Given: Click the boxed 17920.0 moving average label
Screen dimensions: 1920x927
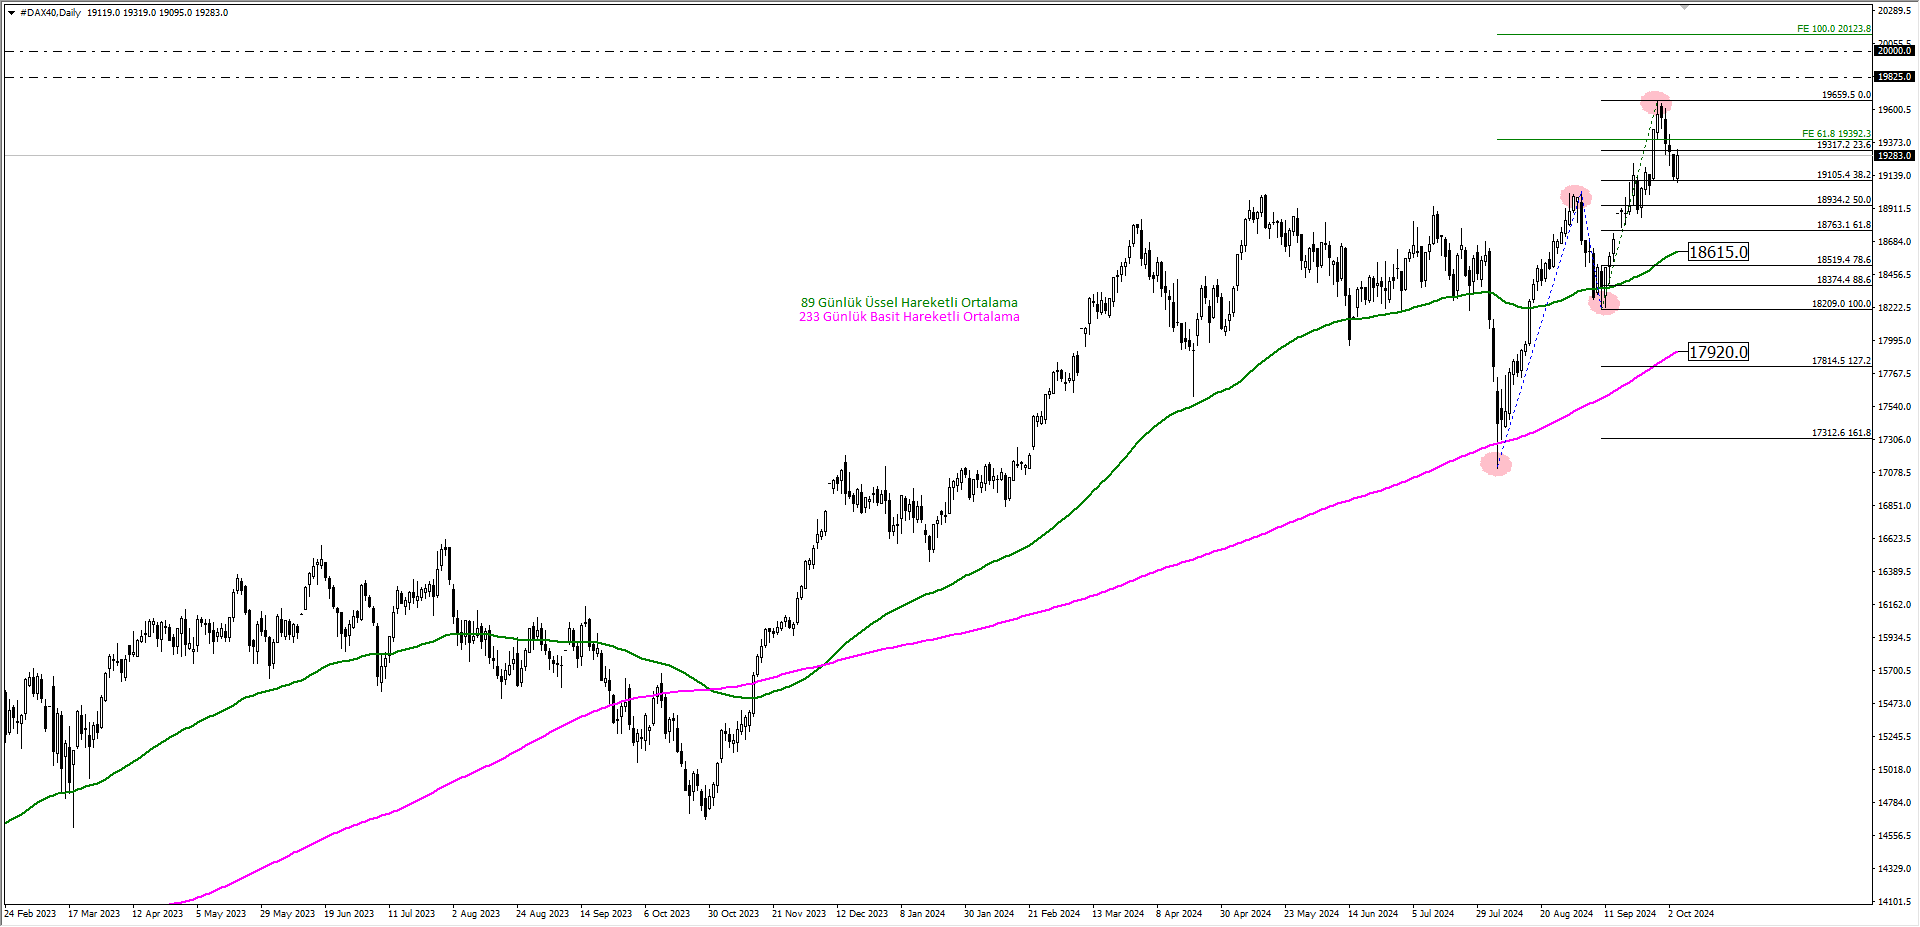Looking at the screenshot, I should point(1718,352).
